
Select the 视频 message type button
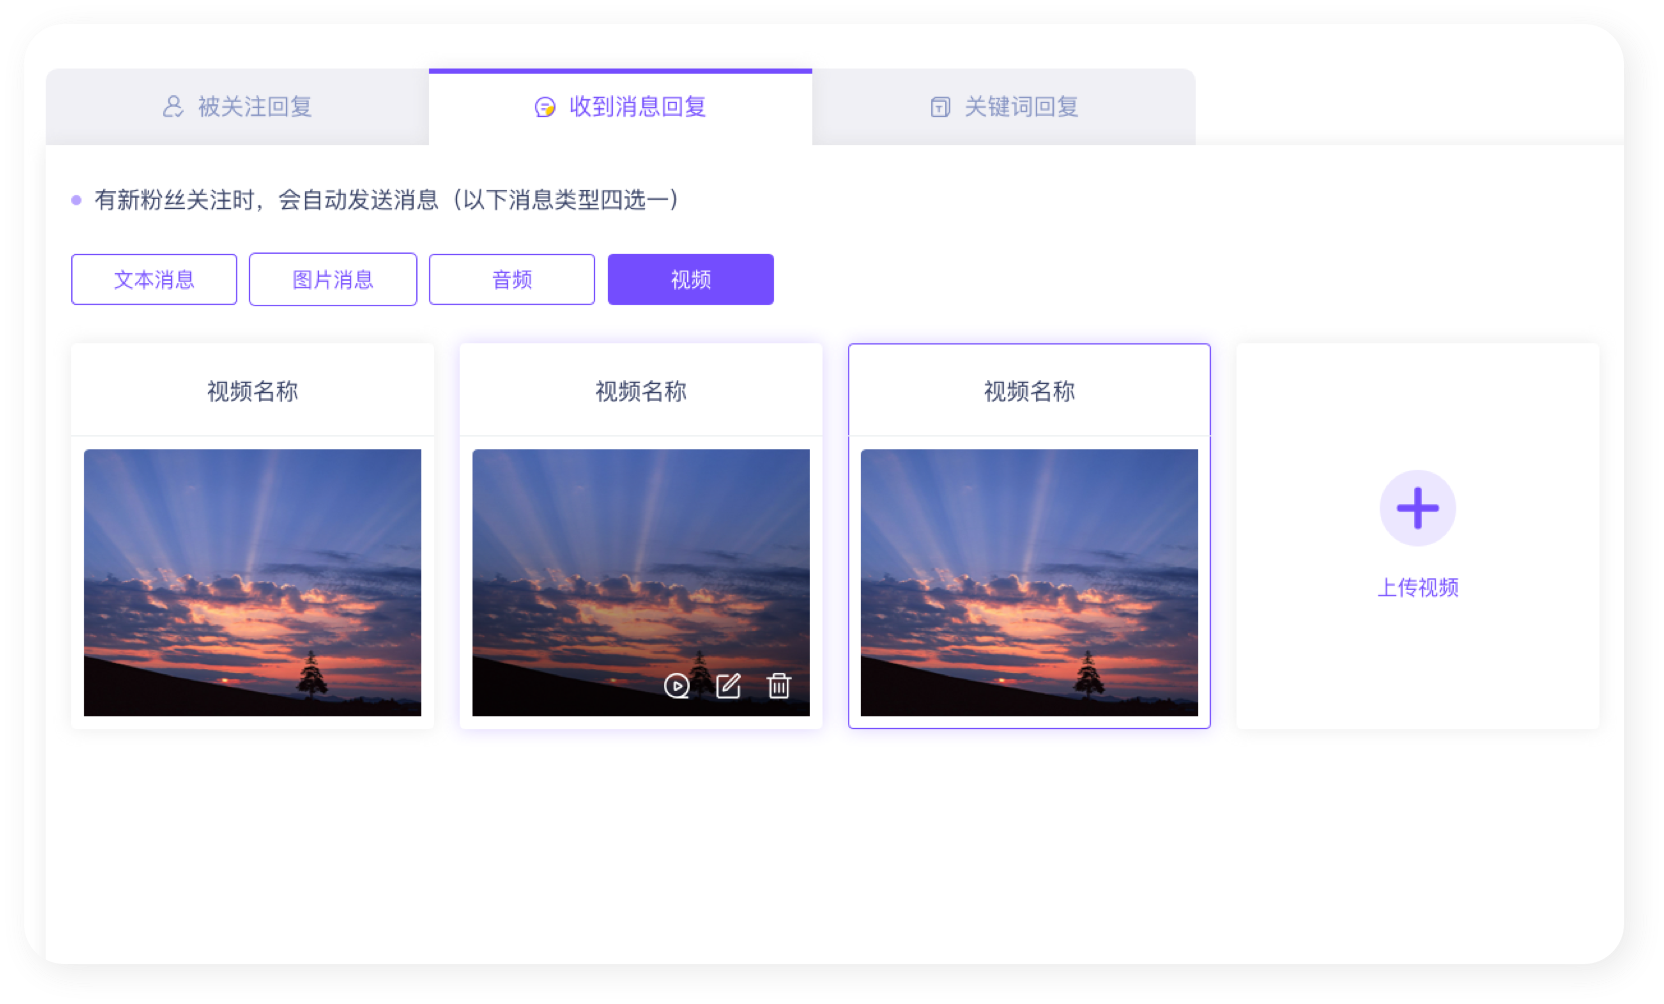(691, 279)
